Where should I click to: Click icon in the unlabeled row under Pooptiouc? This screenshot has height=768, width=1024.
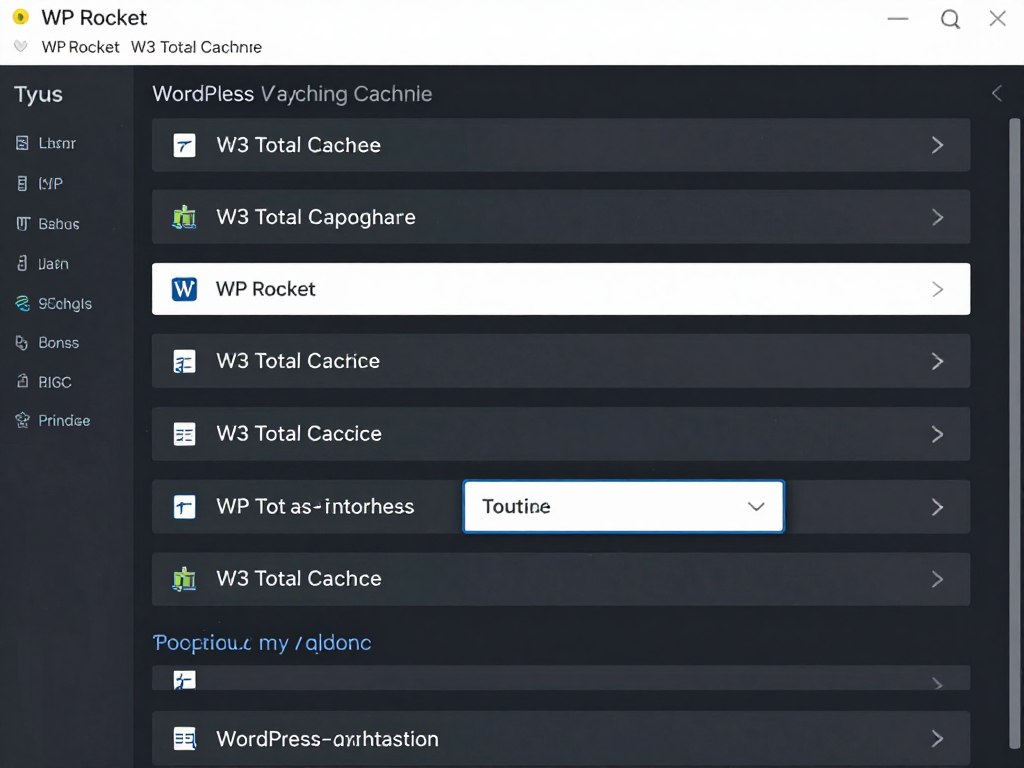[x=184, y=680]
